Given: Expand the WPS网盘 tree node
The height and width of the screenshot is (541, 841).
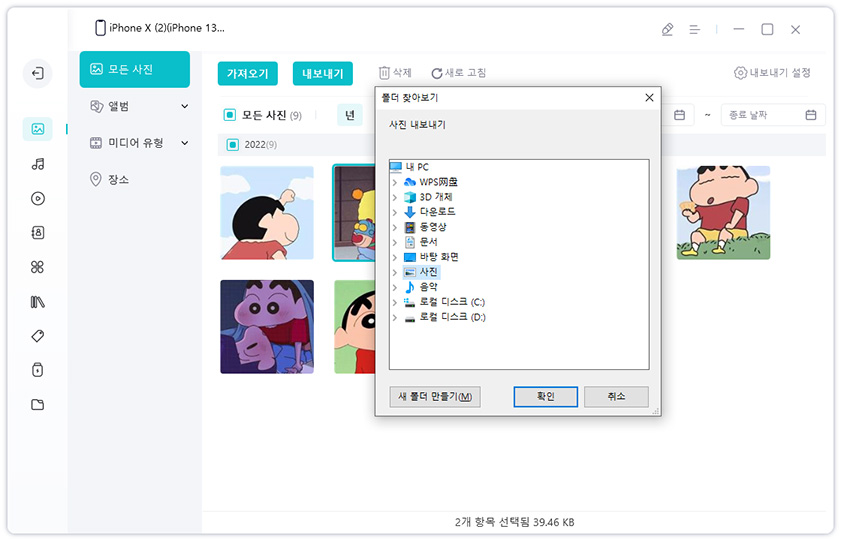Looking at the screenshot, I should [x=395, y=182].
